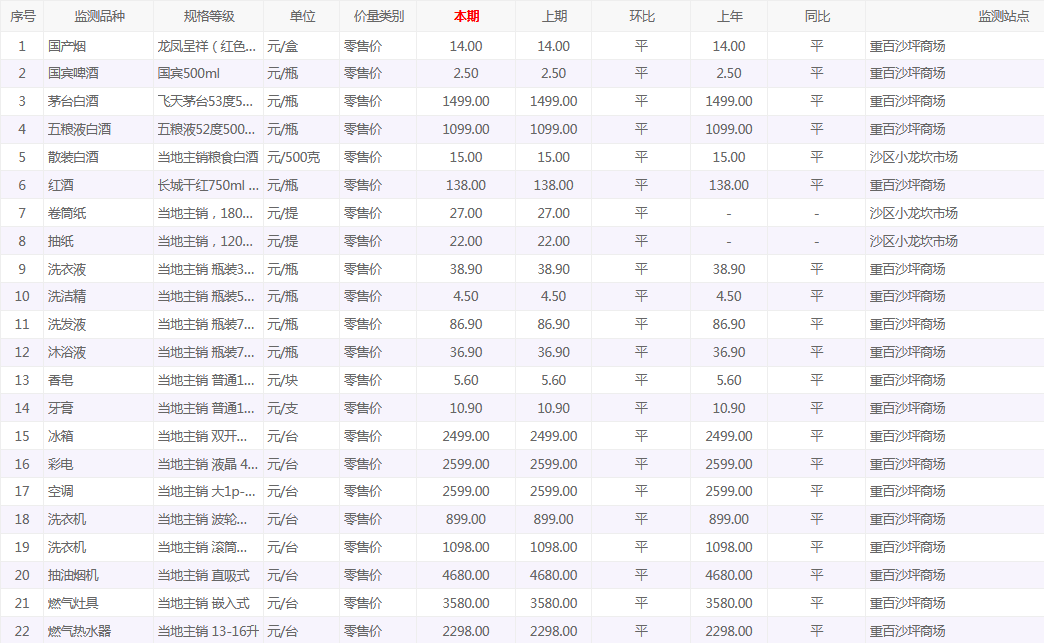
Task: Select the 洗洁精 cell
Action: click(x=67, y=296)
